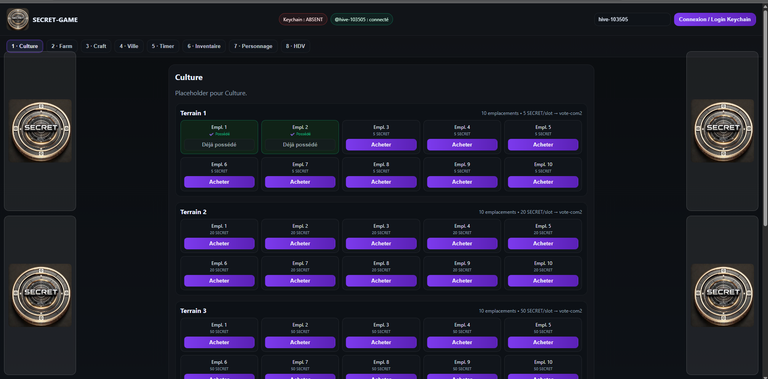This screenshot has height=379, width=768.
Task: Buy Terrain 1 Empl. 3 with Acheter
Action: pos(381,144)
